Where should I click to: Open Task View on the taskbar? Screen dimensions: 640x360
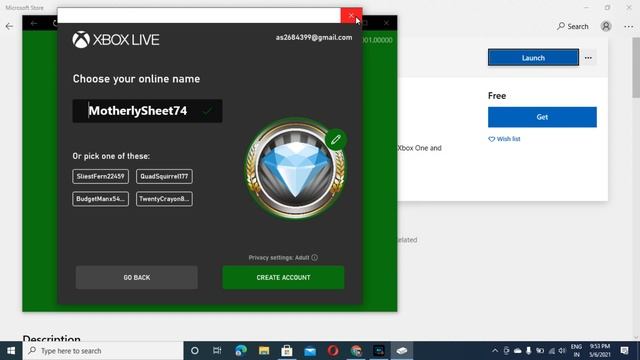click(217, 351)
